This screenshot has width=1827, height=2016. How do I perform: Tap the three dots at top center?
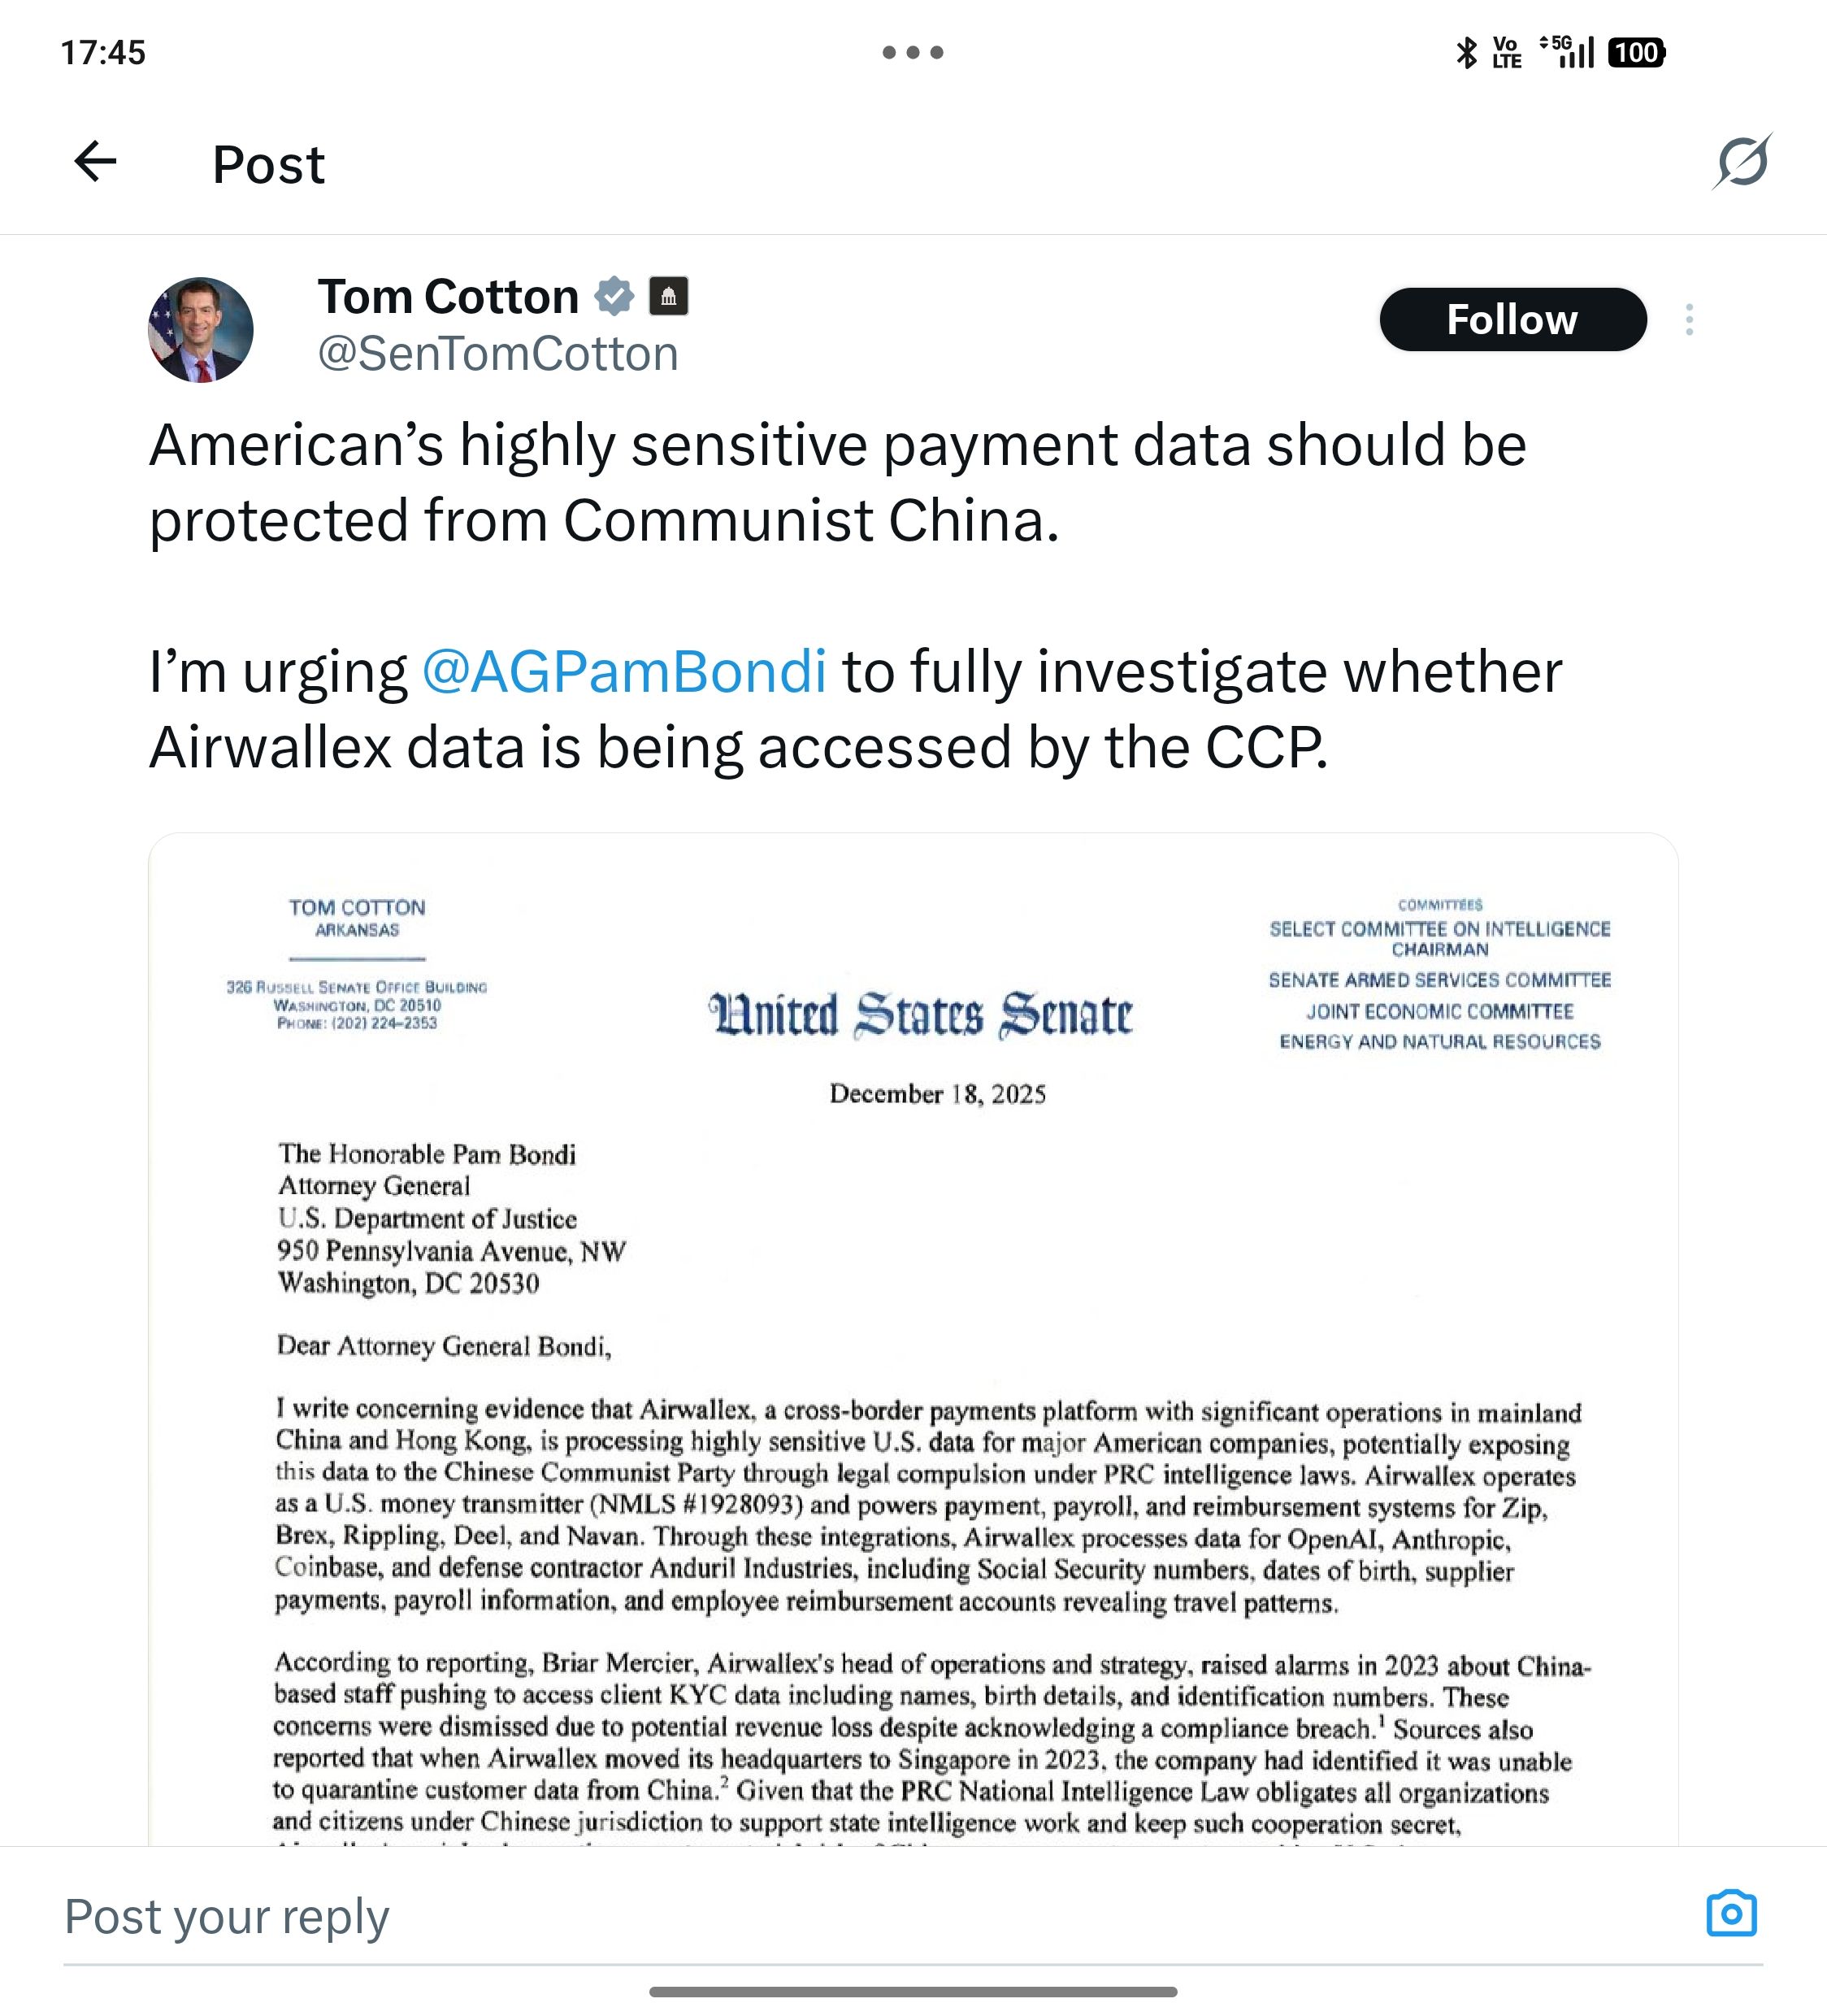[913, 52]
